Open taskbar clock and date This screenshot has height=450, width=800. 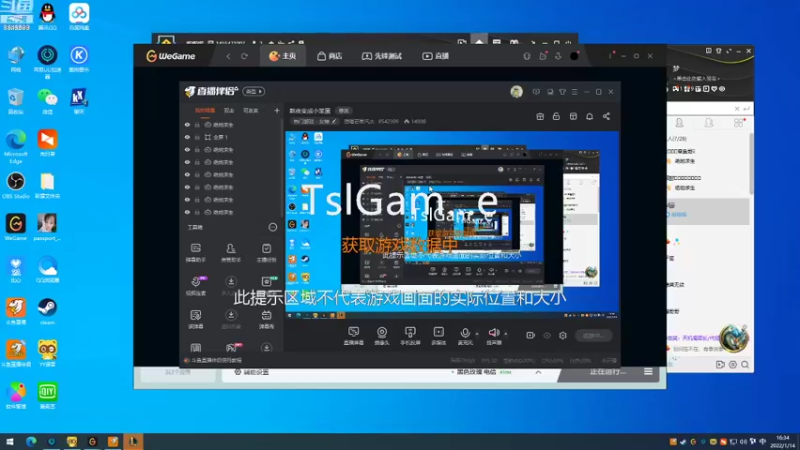click(783, 442)
